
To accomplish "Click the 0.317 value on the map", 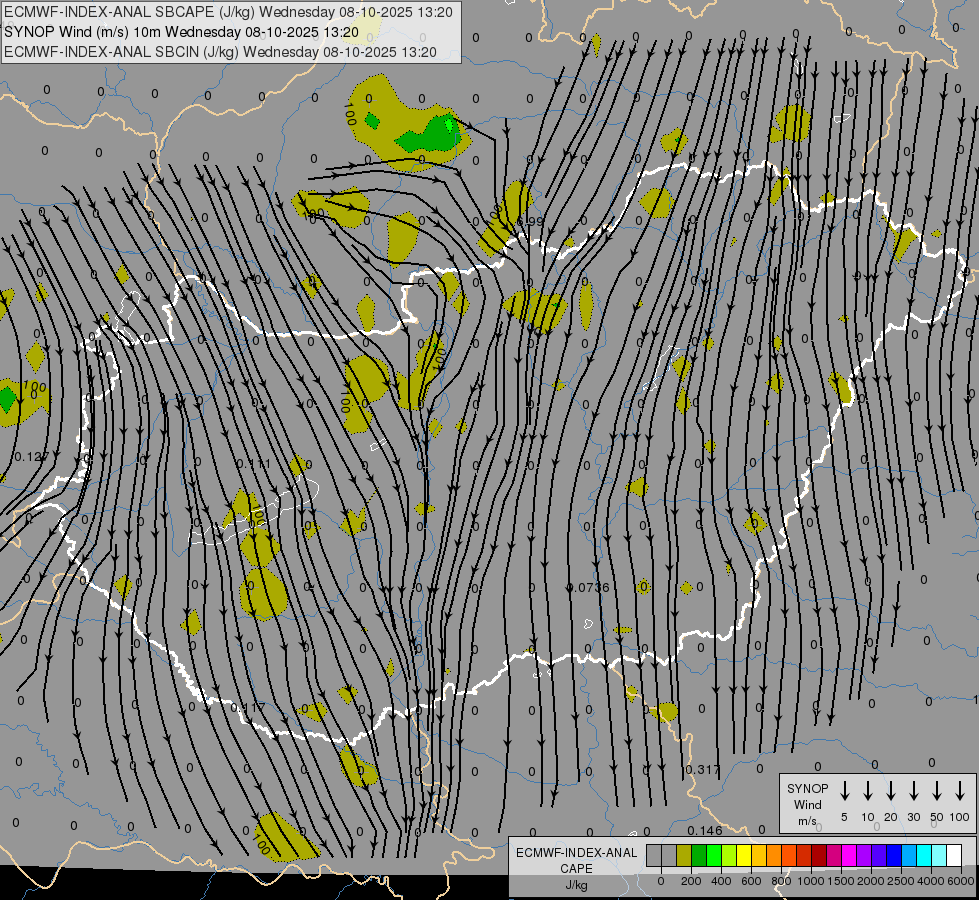I will pos(703,769).
